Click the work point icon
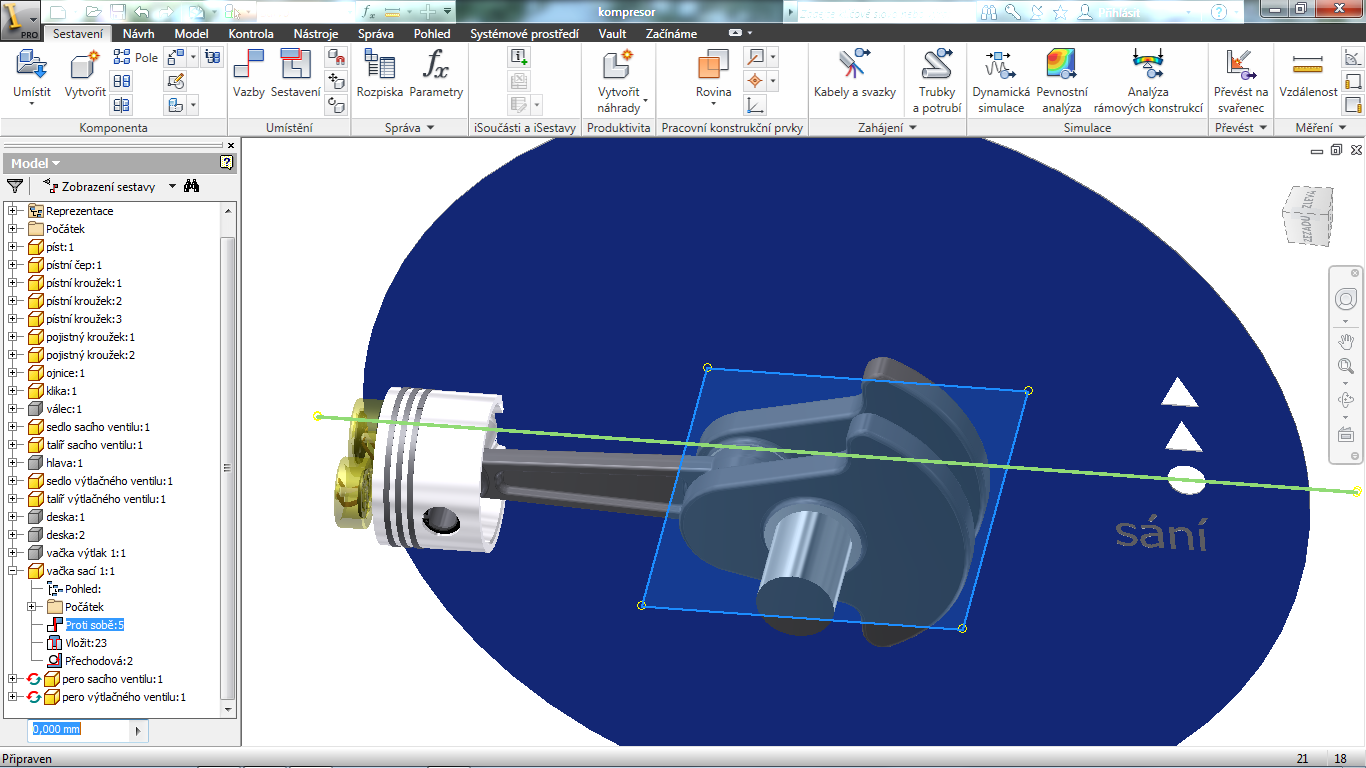Screen dimensions: 1366x768 coord(756,81)
